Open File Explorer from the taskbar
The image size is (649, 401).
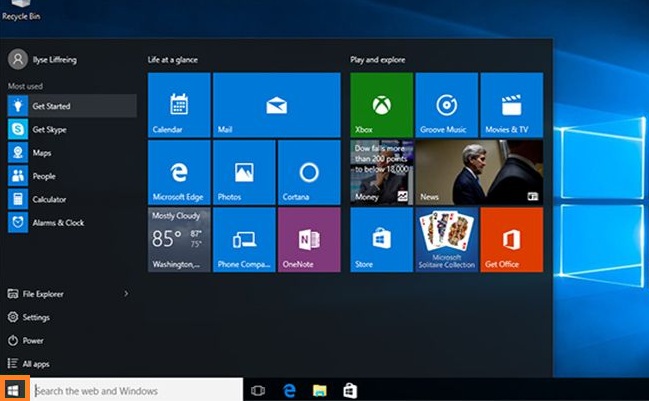(x=320, y=390)
